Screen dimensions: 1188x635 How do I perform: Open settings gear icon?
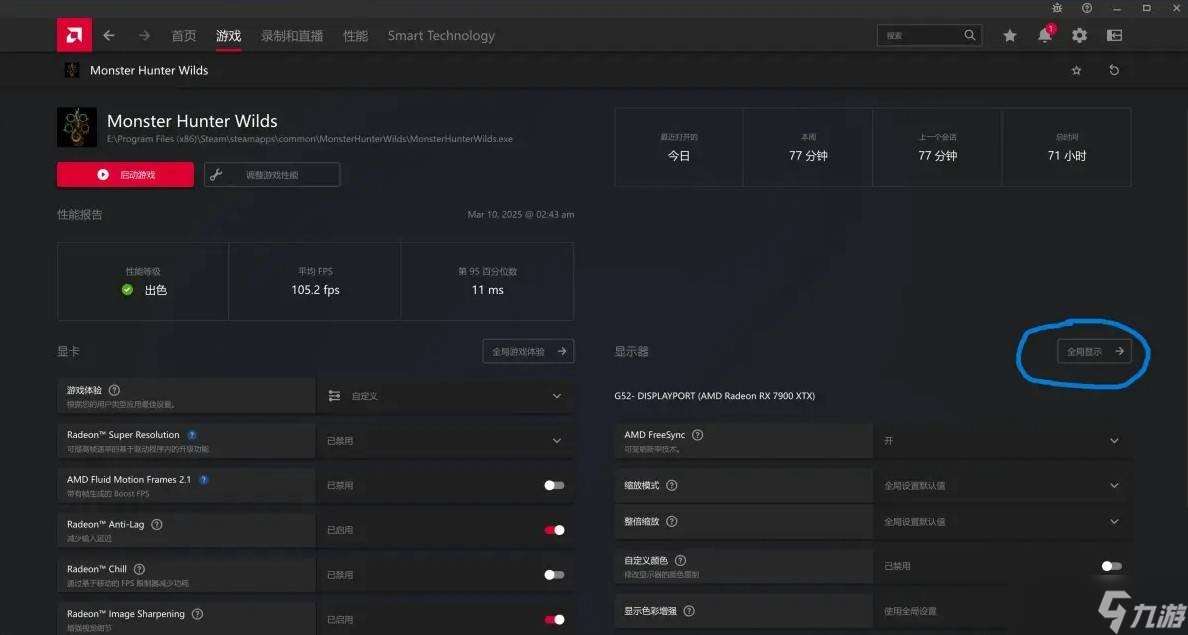click(1080, 36)
